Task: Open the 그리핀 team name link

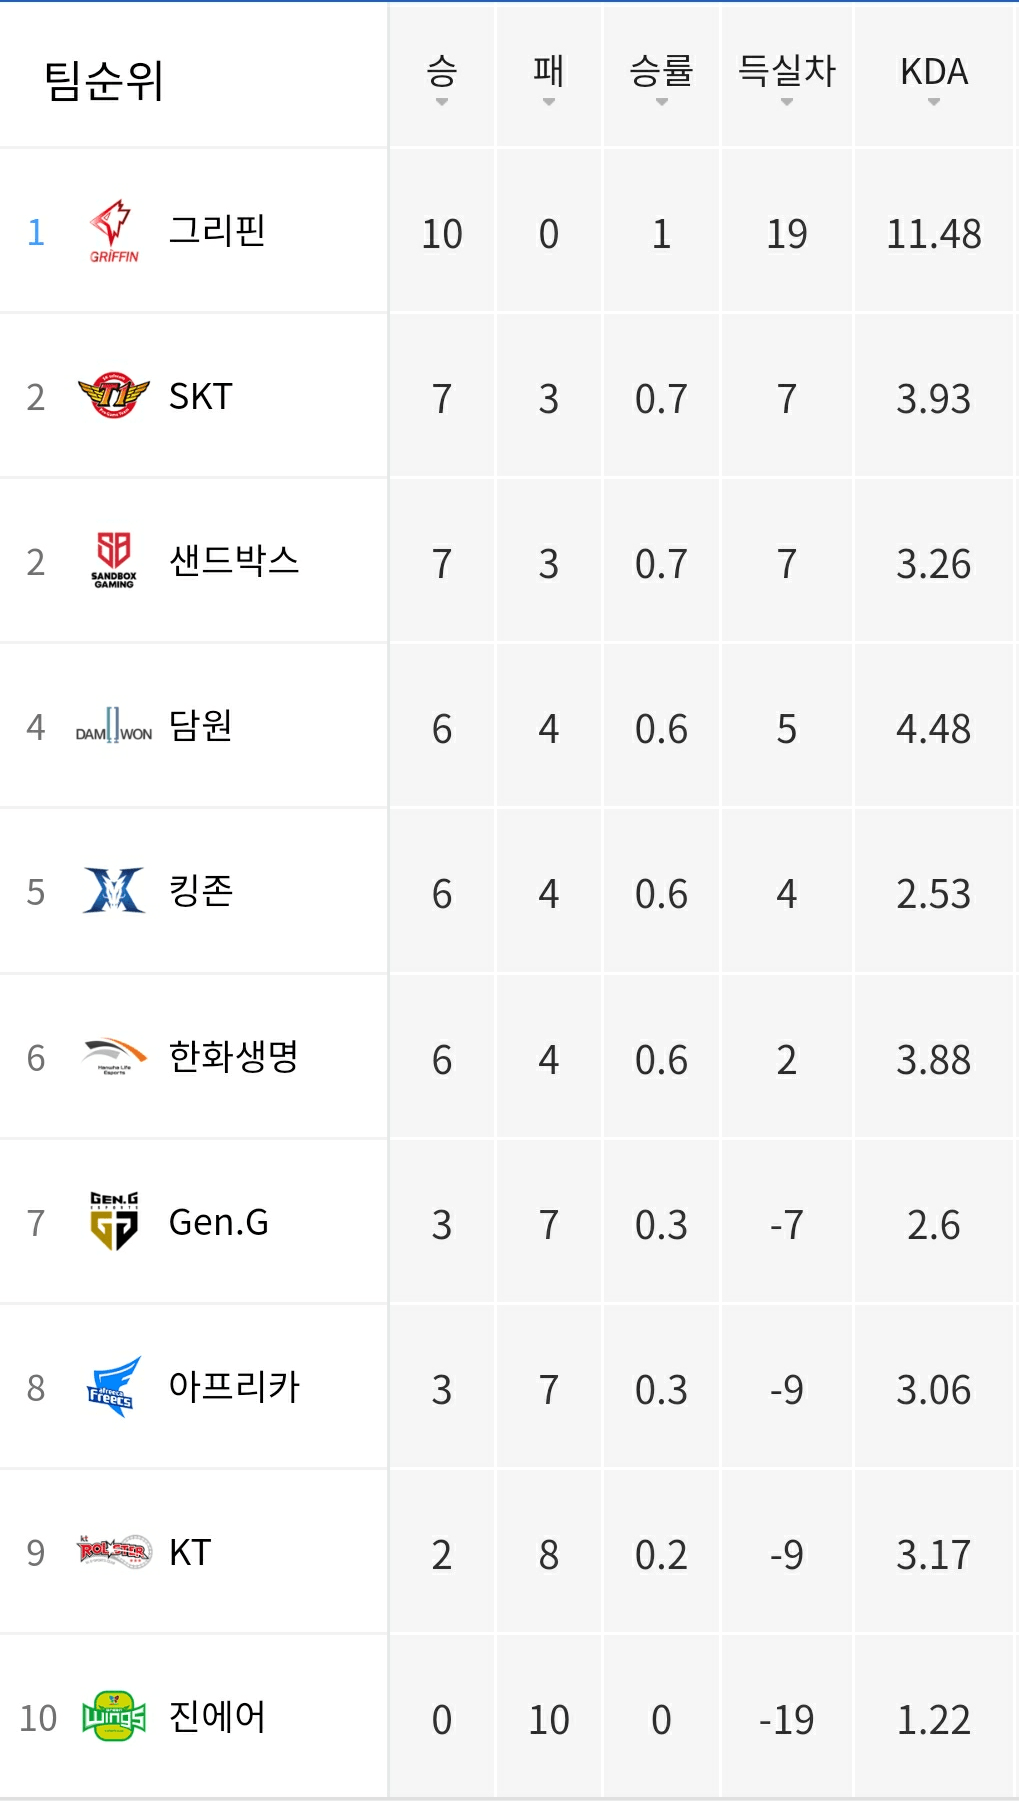Action: (x=217, y=231)
